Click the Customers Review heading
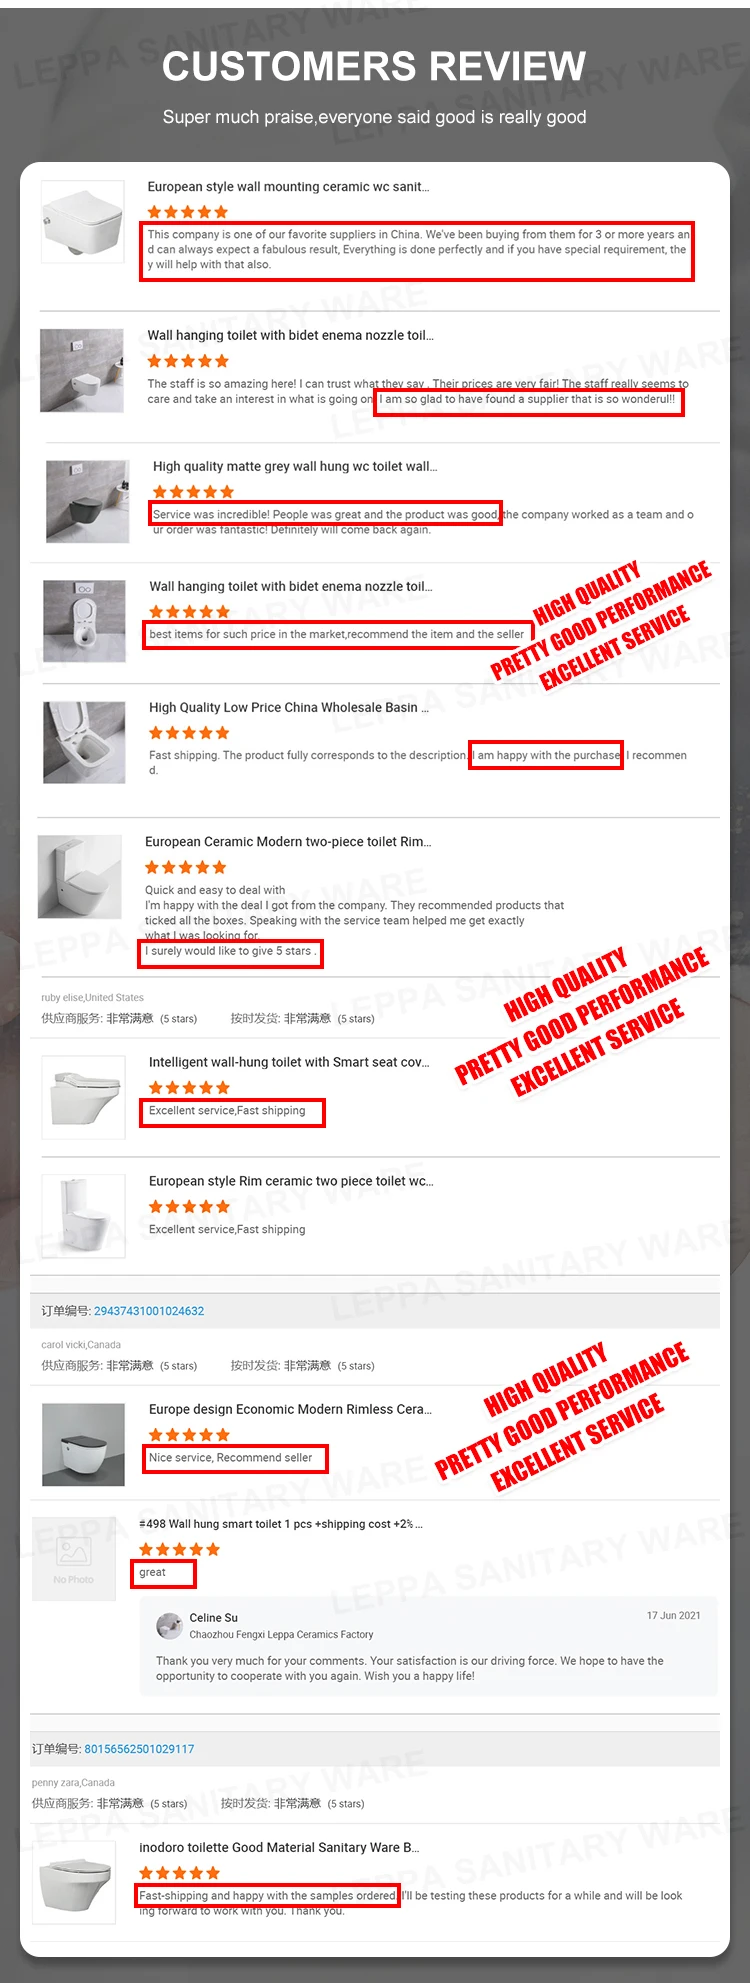 click(374, 67)
